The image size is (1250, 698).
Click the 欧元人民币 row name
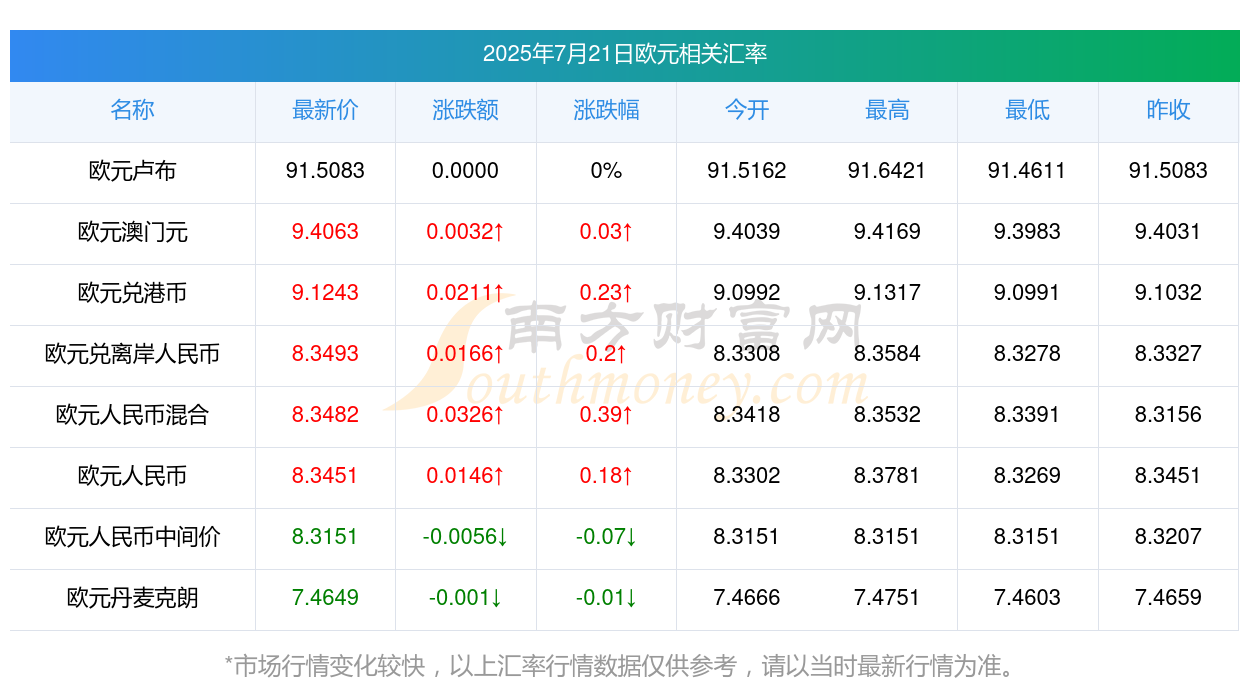click(x=132, y=476)
